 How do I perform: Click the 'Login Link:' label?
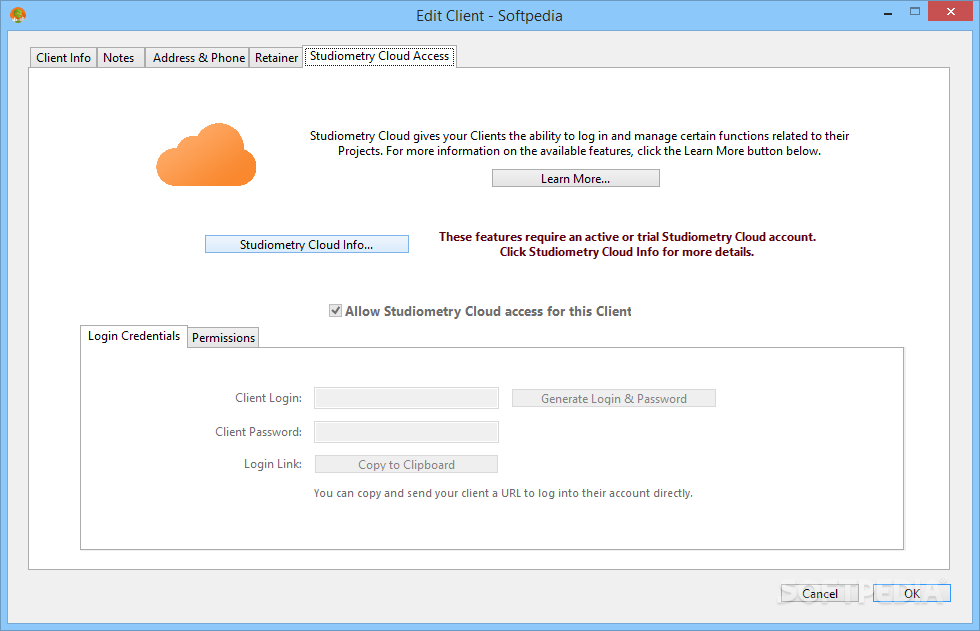(272, 464)
